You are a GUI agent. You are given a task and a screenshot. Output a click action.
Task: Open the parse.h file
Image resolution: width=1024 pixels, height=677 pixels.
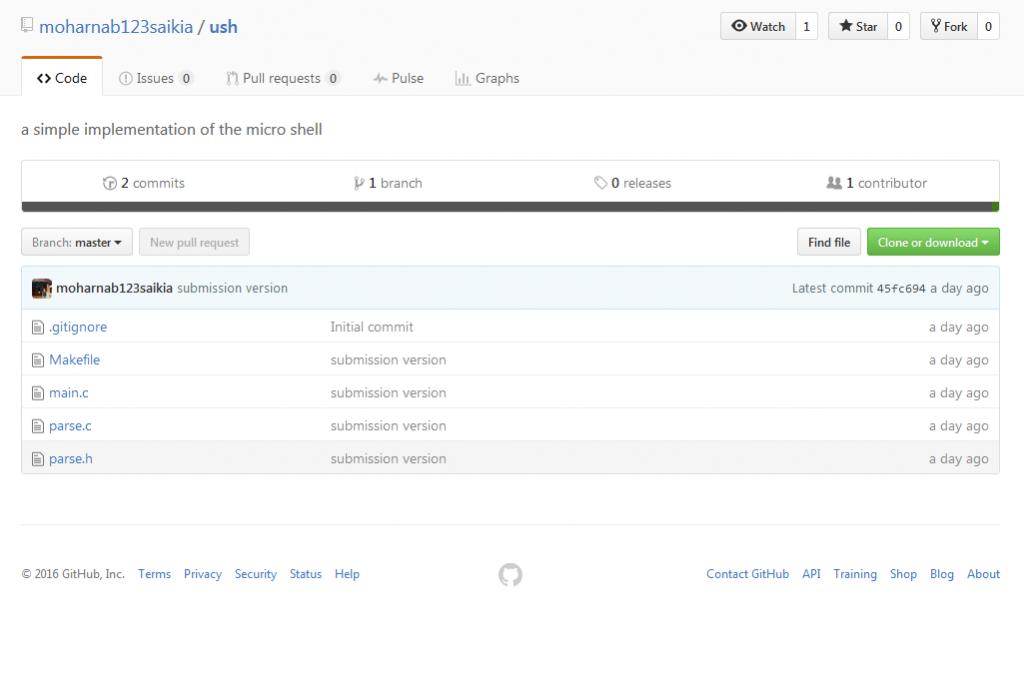click(x=71, y=458)
